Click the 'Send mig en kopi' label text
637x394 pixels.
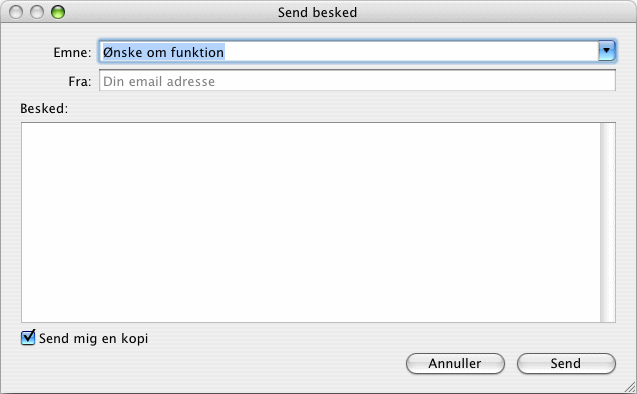(93, 338)
